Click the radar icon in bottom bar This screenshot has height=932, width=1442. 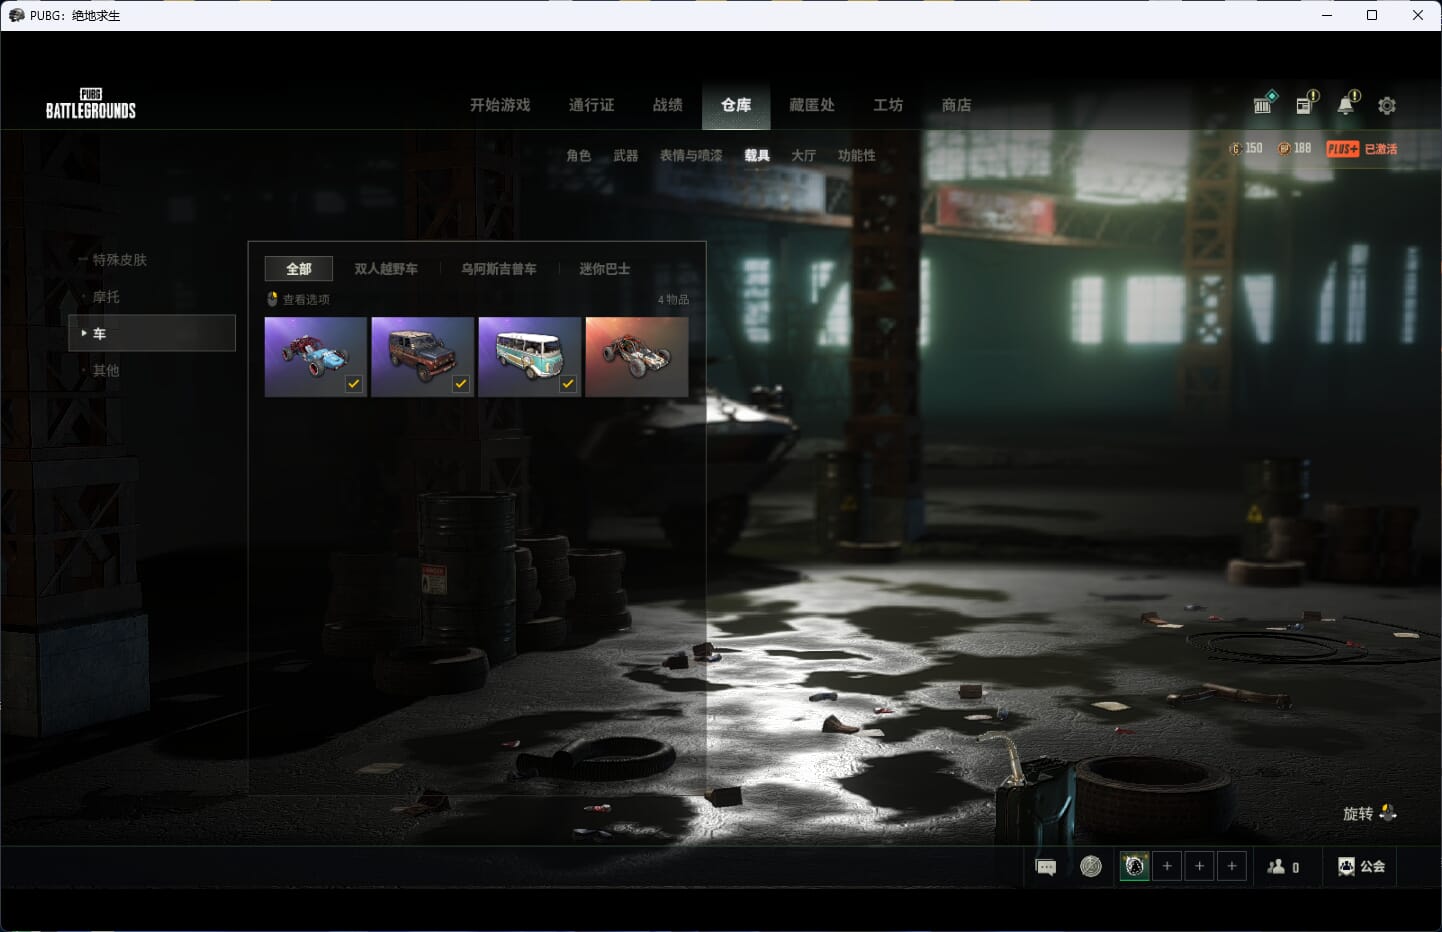coord(1091,866)
